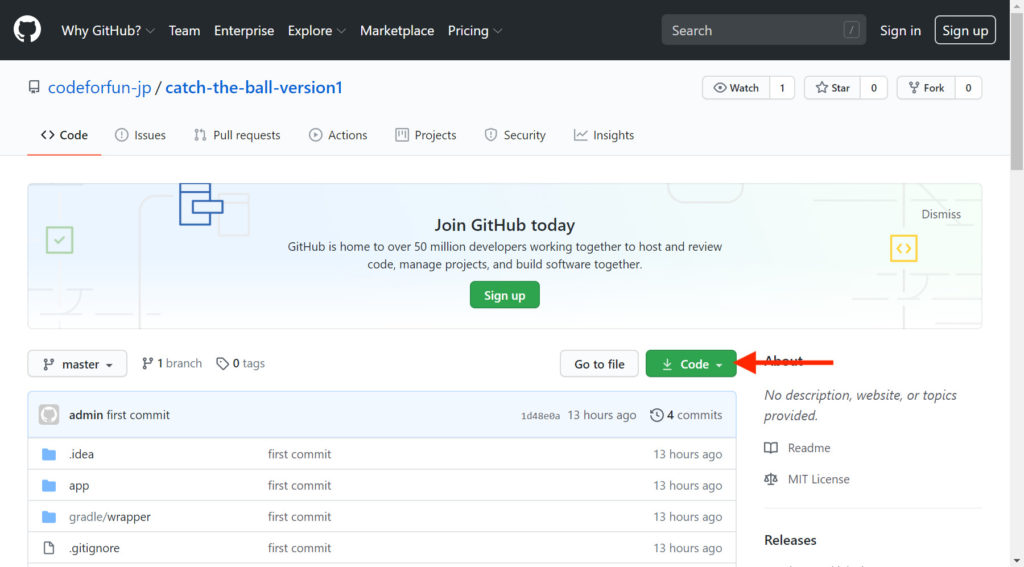View the watchers count of 1
The image size is (1024, 567).
pos(782,88)
